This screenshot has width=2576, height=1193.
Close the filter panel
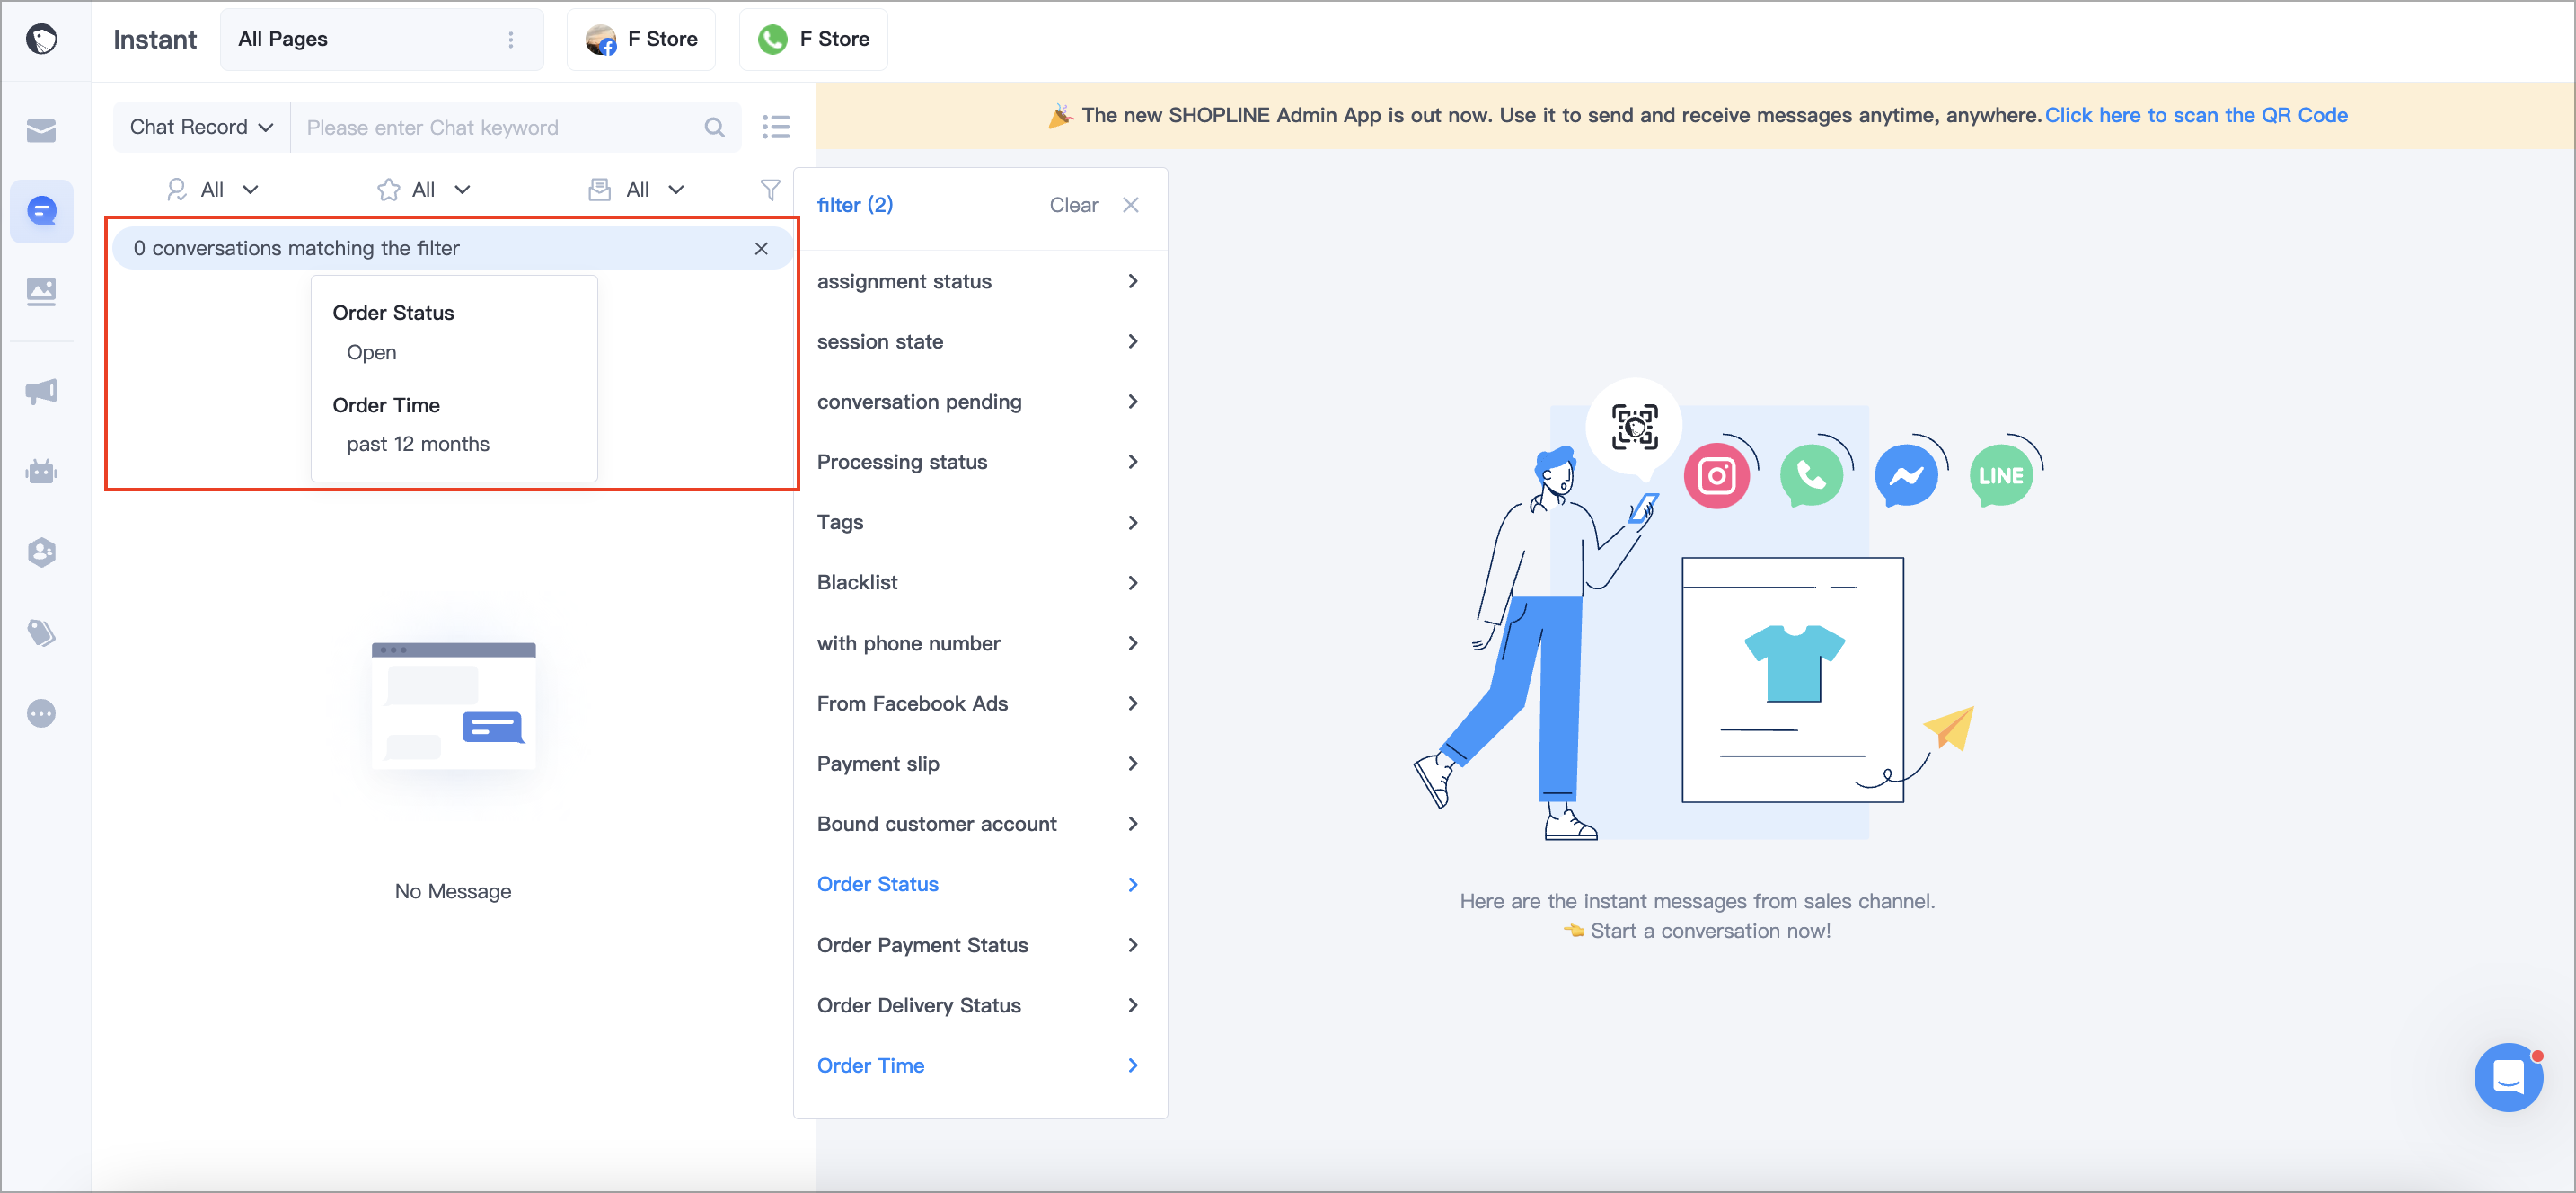pyautogui.click(x=1130, y=205)
